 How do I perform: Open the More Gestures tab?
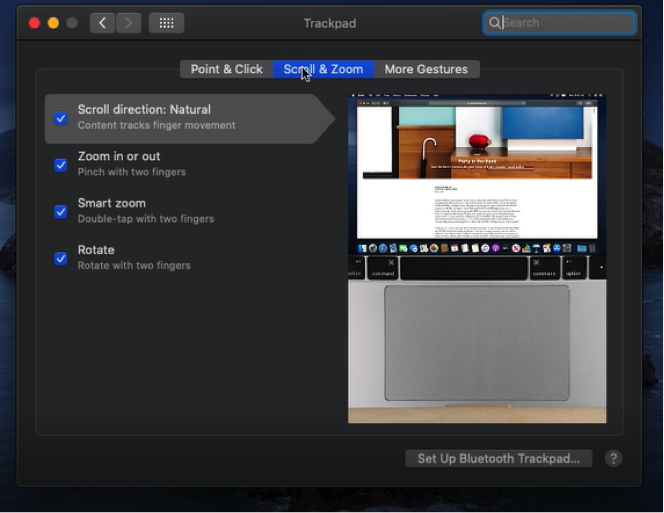[x=426, y=69]
